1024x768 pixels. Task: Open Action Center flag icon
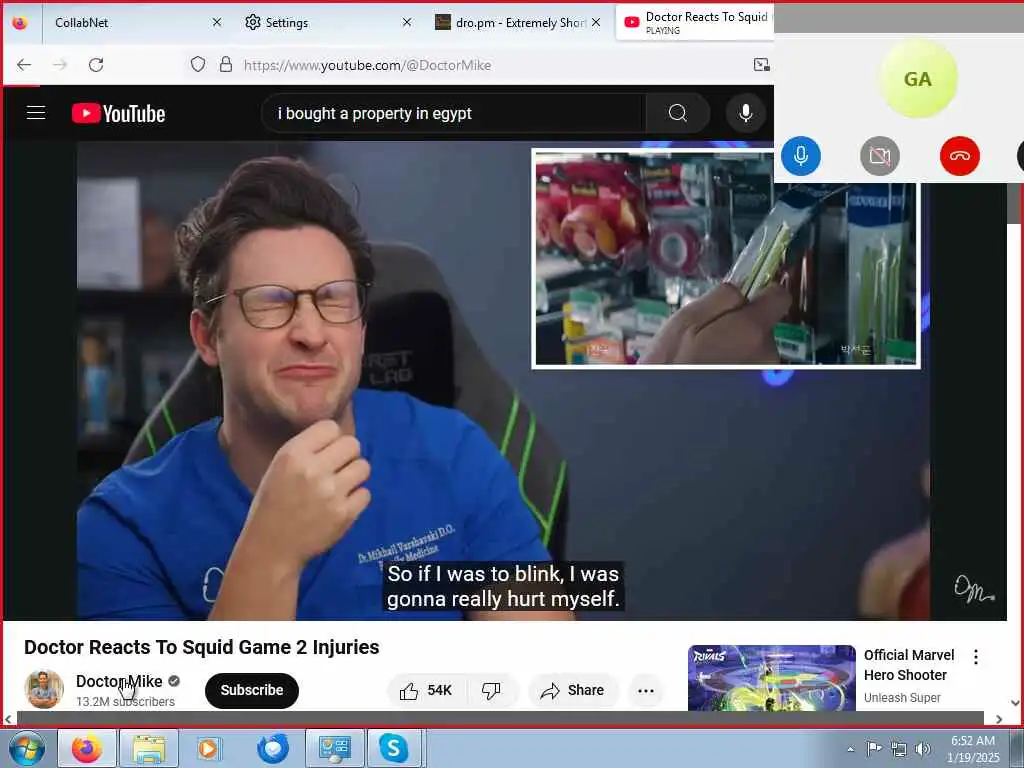pos(874,748)
